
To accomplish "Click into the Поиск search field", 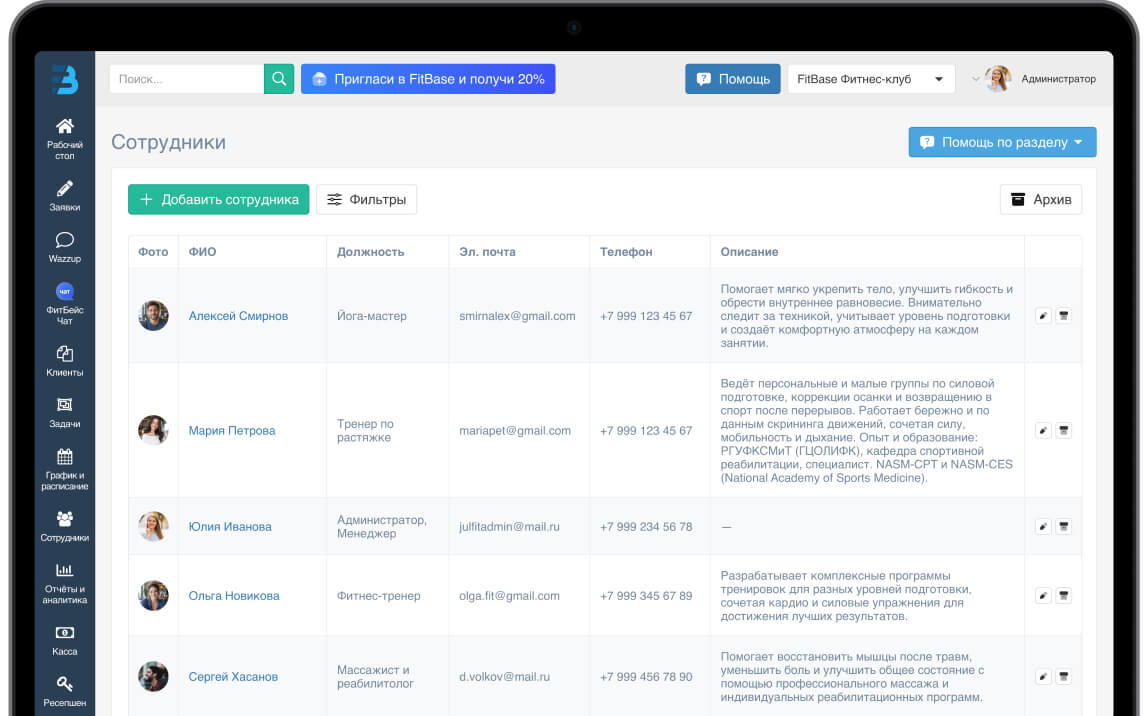I will (186, 79).
